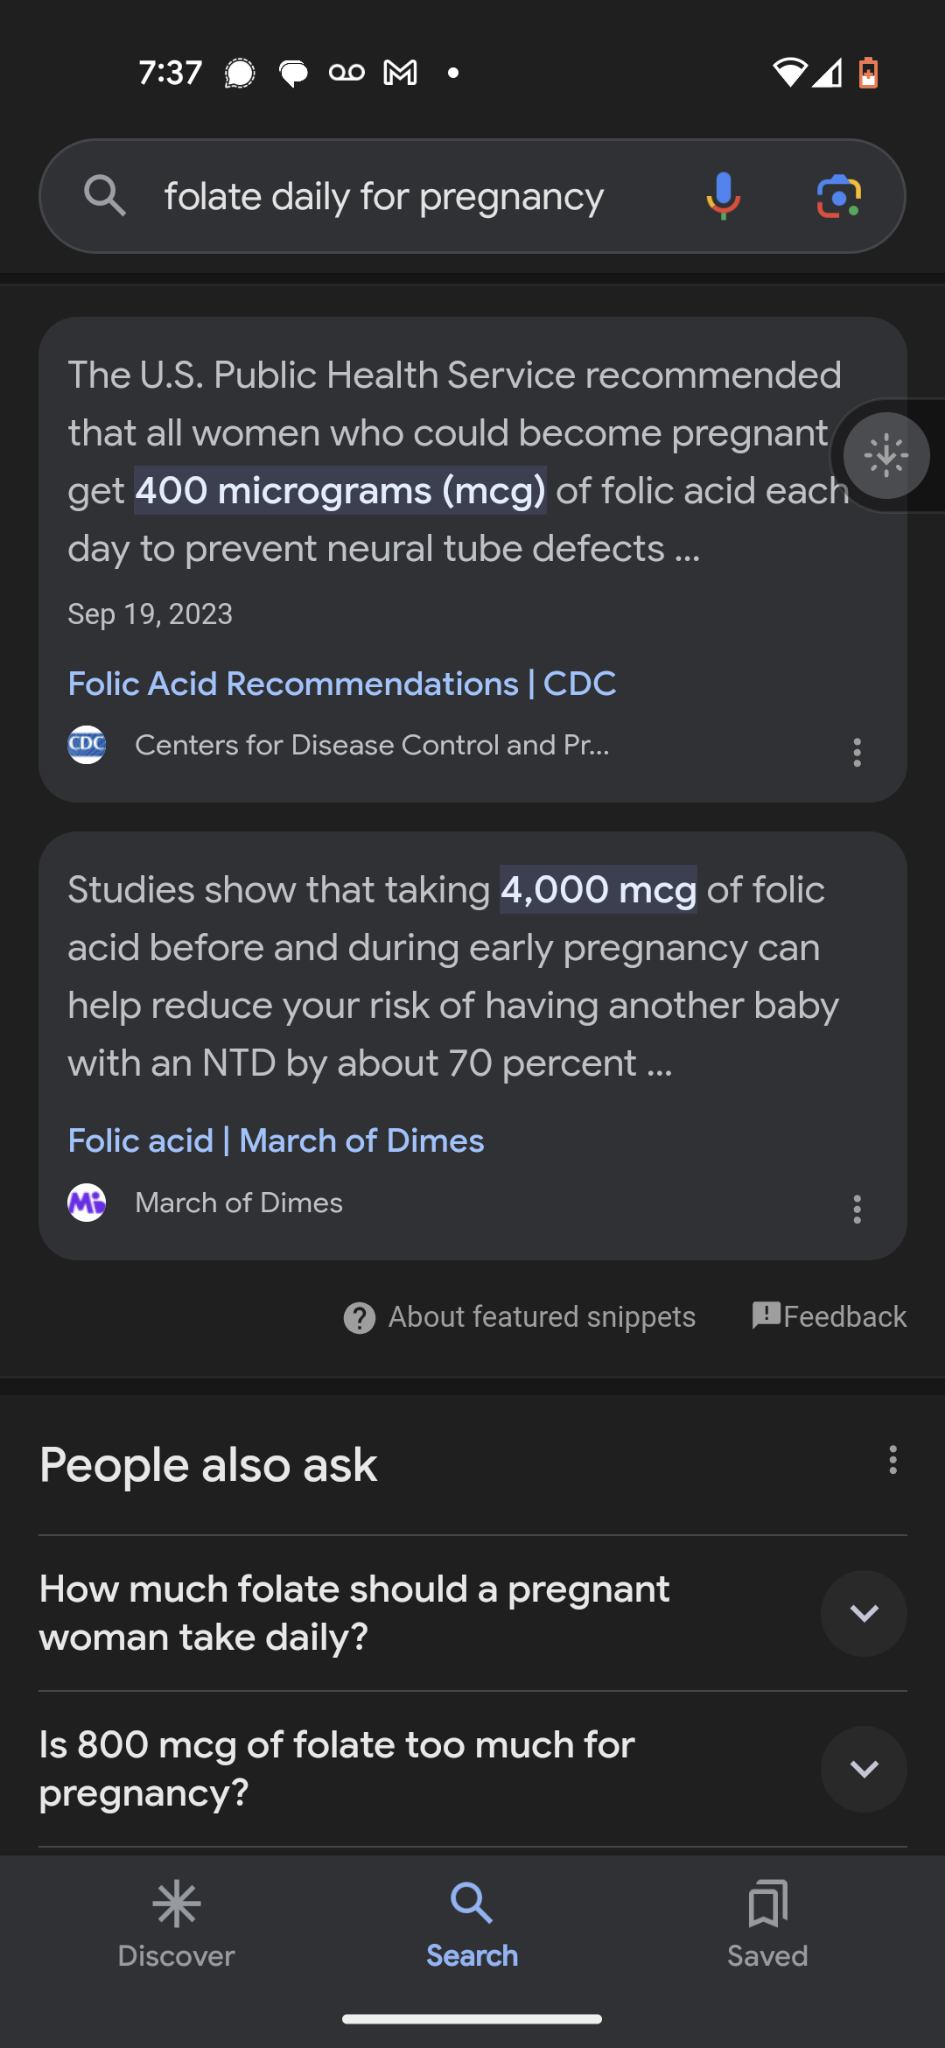Tap the Gmail notification icon in status bar
The height and width of the screenshot is (2048, 945).
400,72
